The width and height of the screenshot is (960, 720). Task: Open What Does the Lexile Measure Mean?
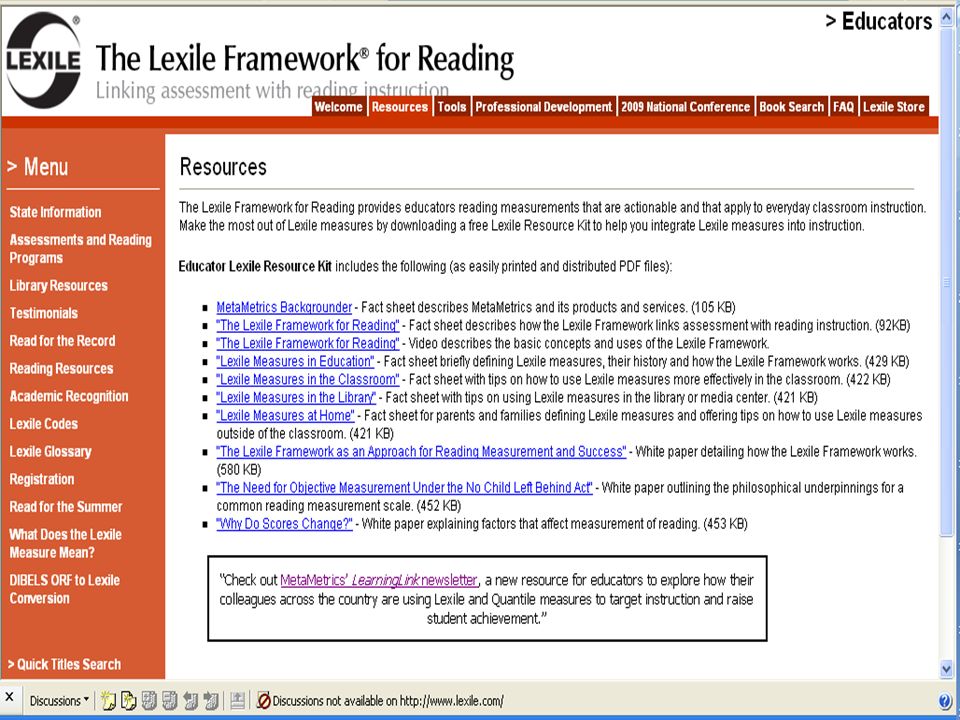(66, 543)
